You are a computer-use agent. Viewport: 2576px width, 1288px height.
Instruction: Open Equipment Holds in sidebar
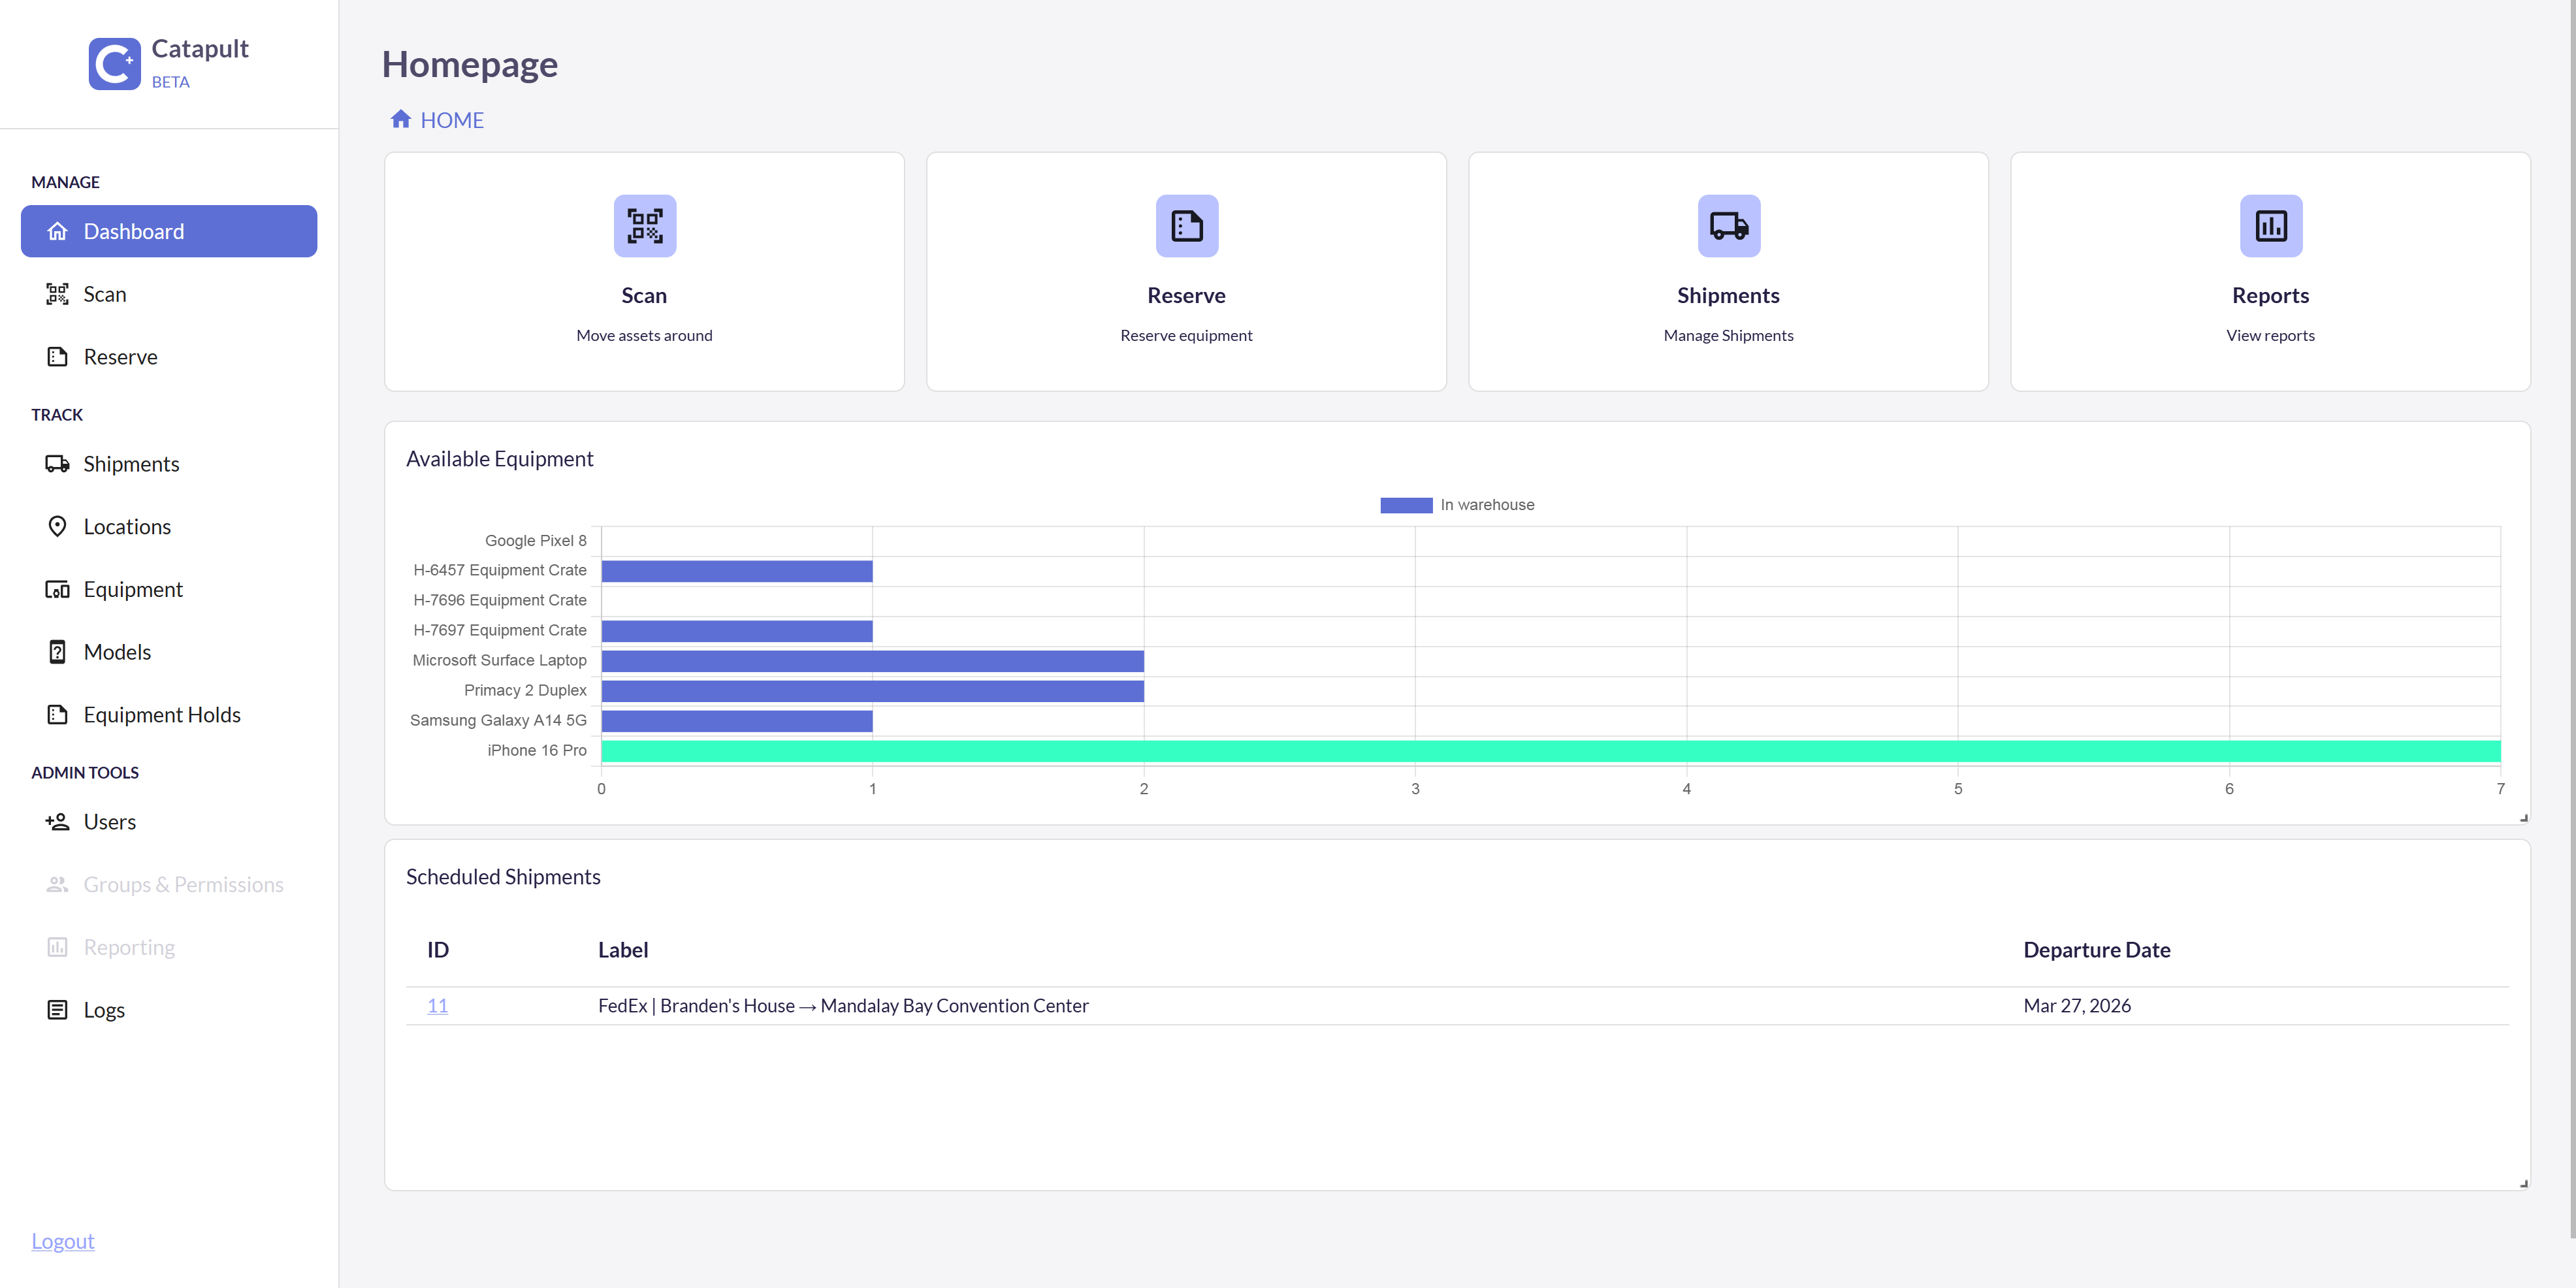[x=162, y=715]
